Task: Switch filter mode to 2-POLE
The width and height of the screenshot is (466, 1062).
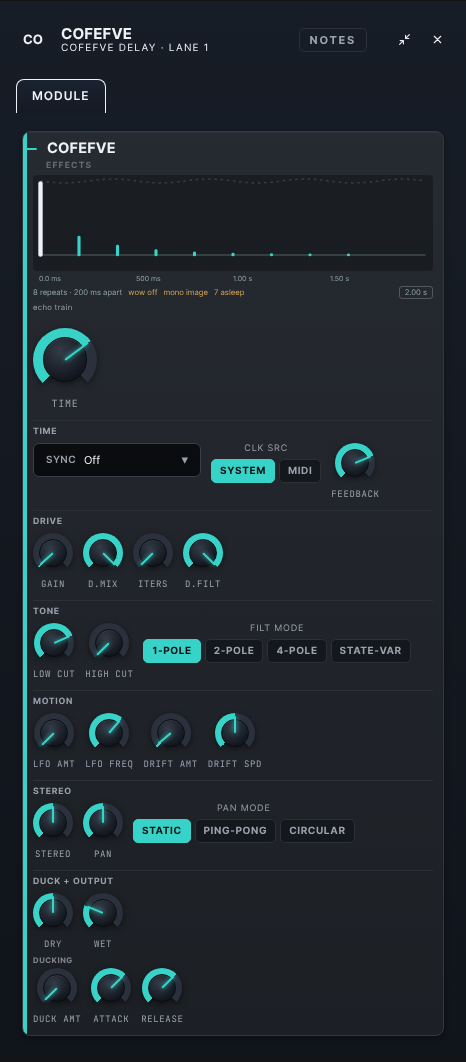Action: [234, 651]
